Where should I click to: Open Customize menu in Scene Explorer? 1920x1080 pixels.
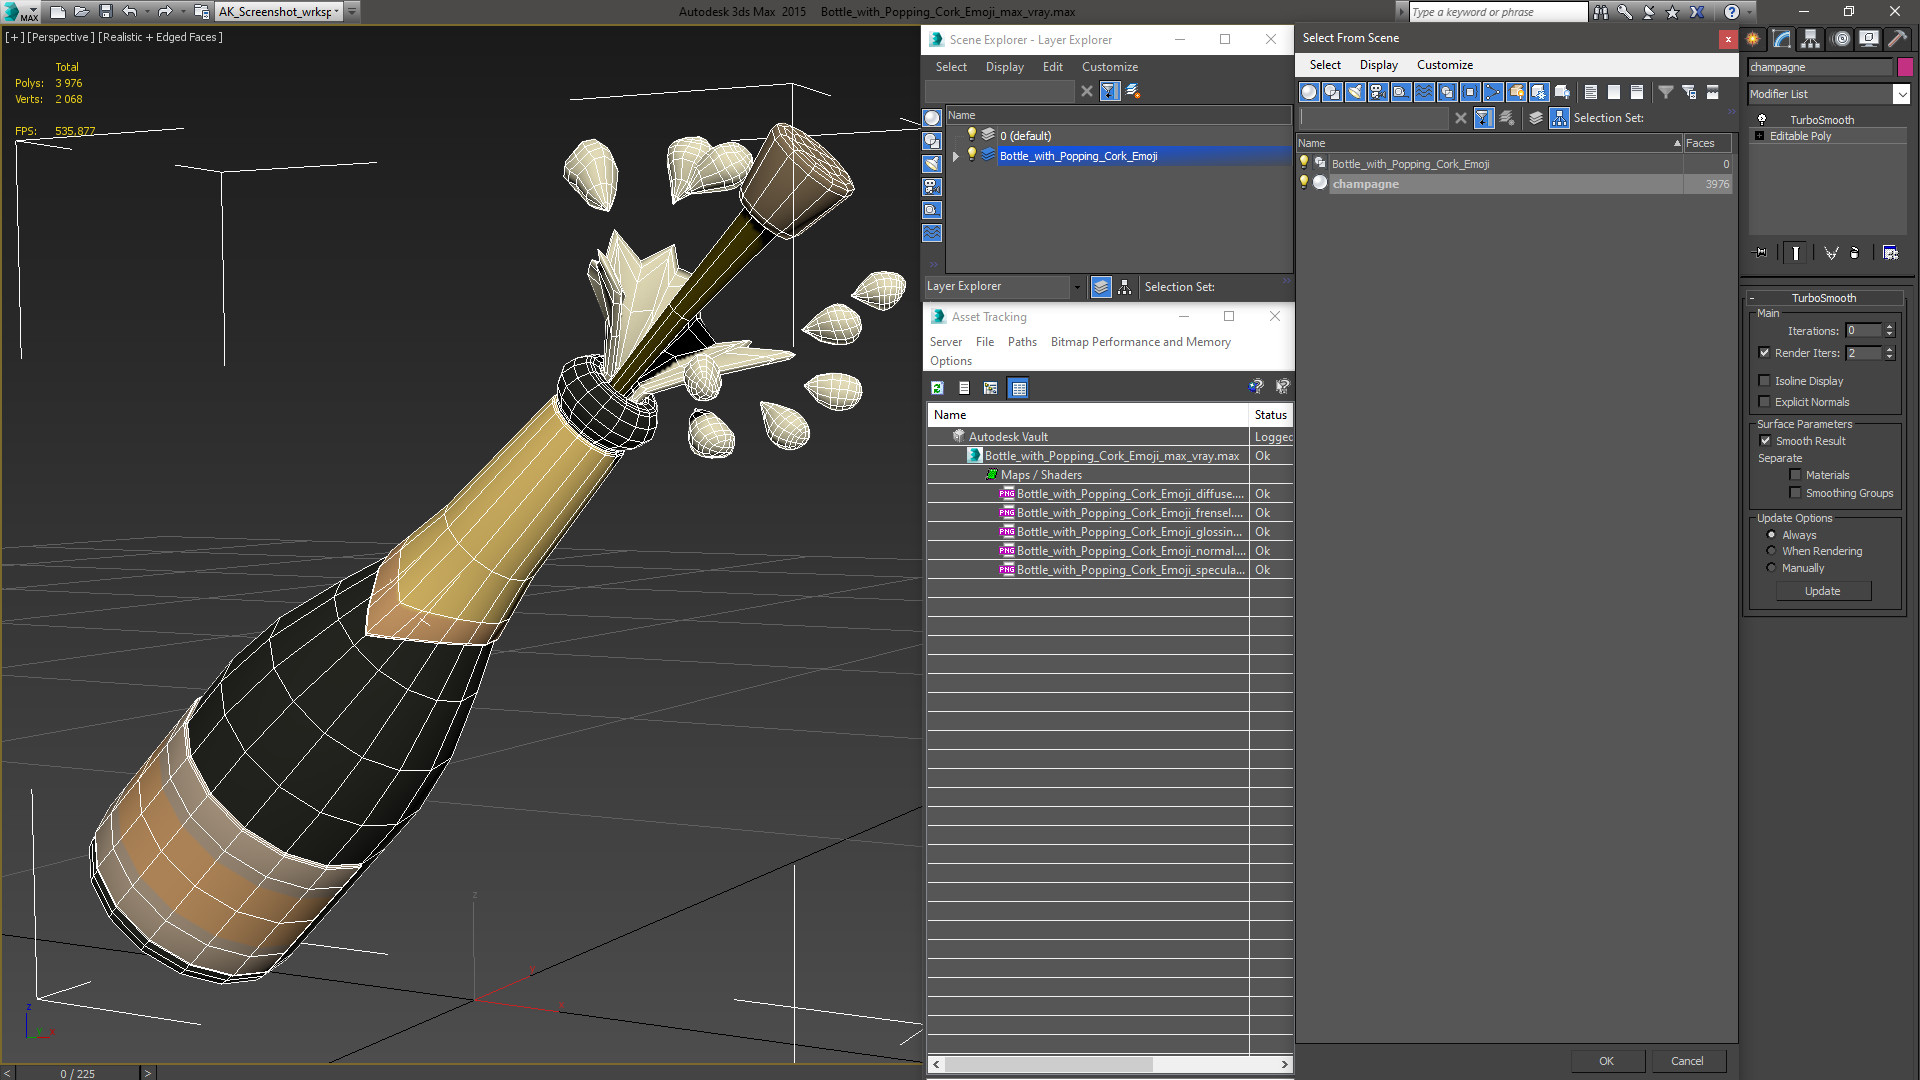[x=1109, y=67]
